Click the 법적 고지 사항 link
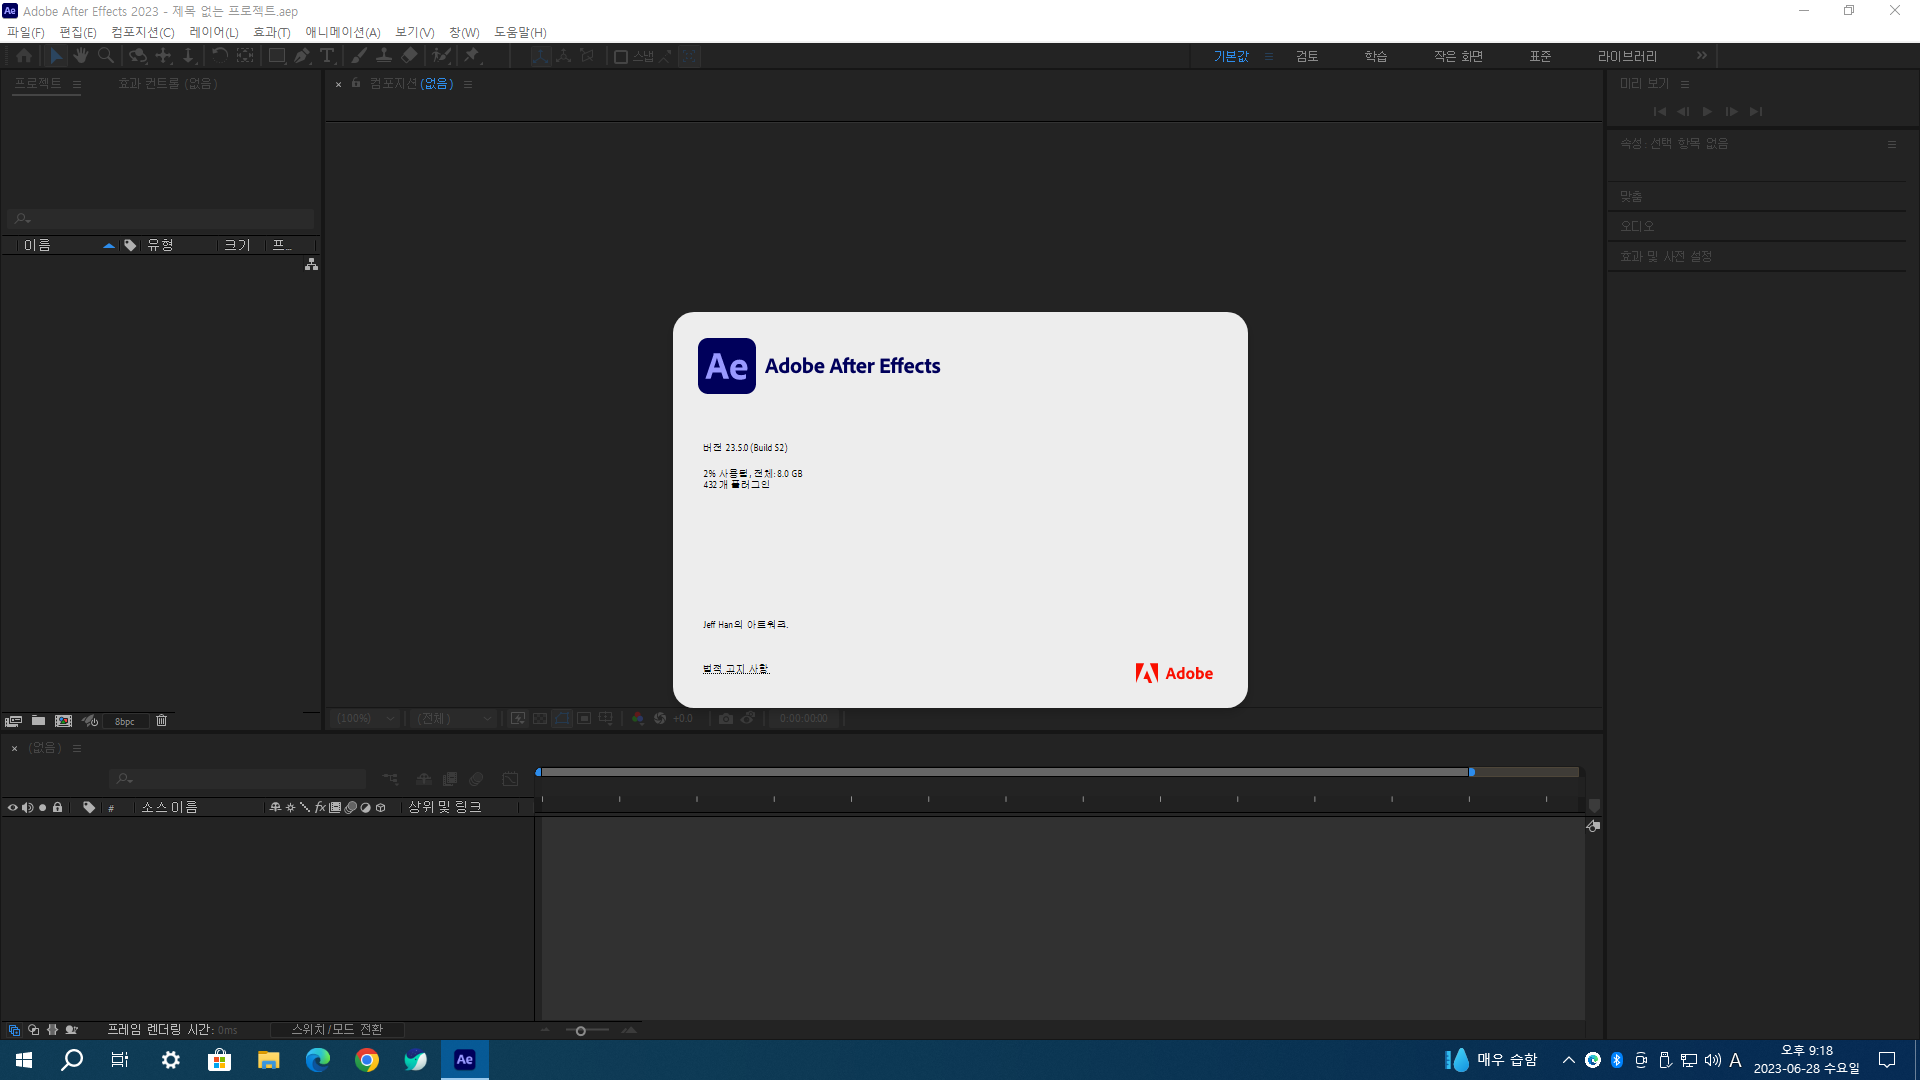Screen dimensions: 1920x1080 click(x=735, y=669)
